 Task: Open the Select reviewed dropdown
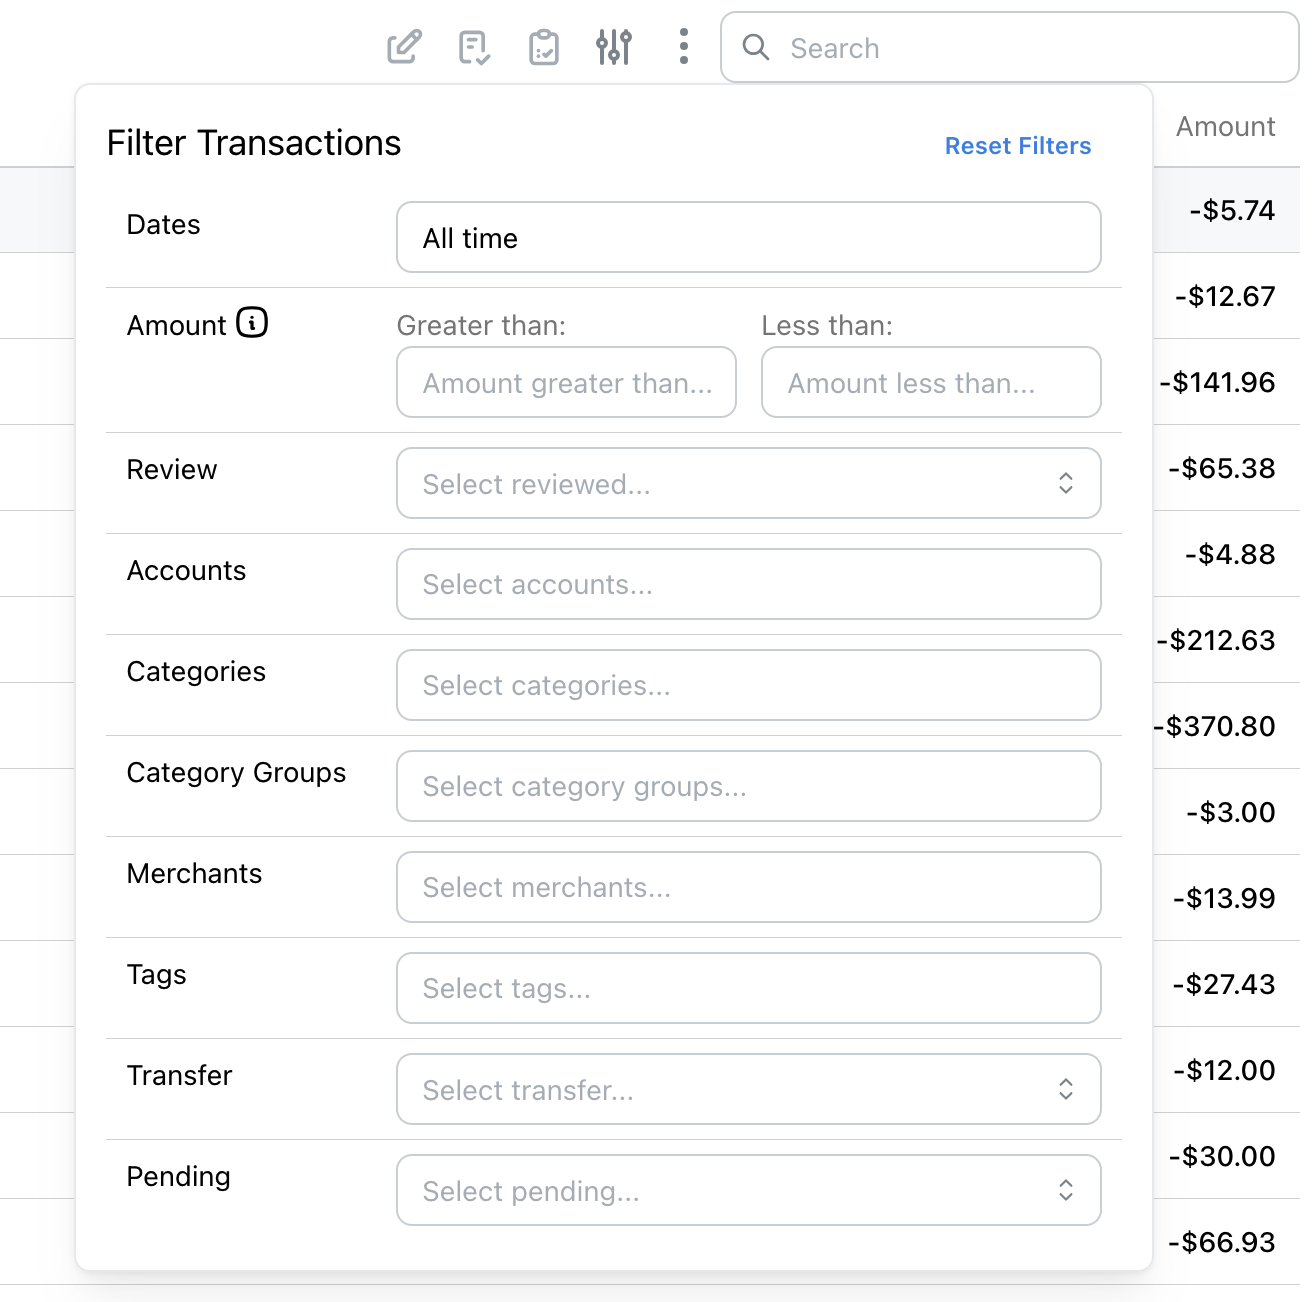(x=748, y=483)
